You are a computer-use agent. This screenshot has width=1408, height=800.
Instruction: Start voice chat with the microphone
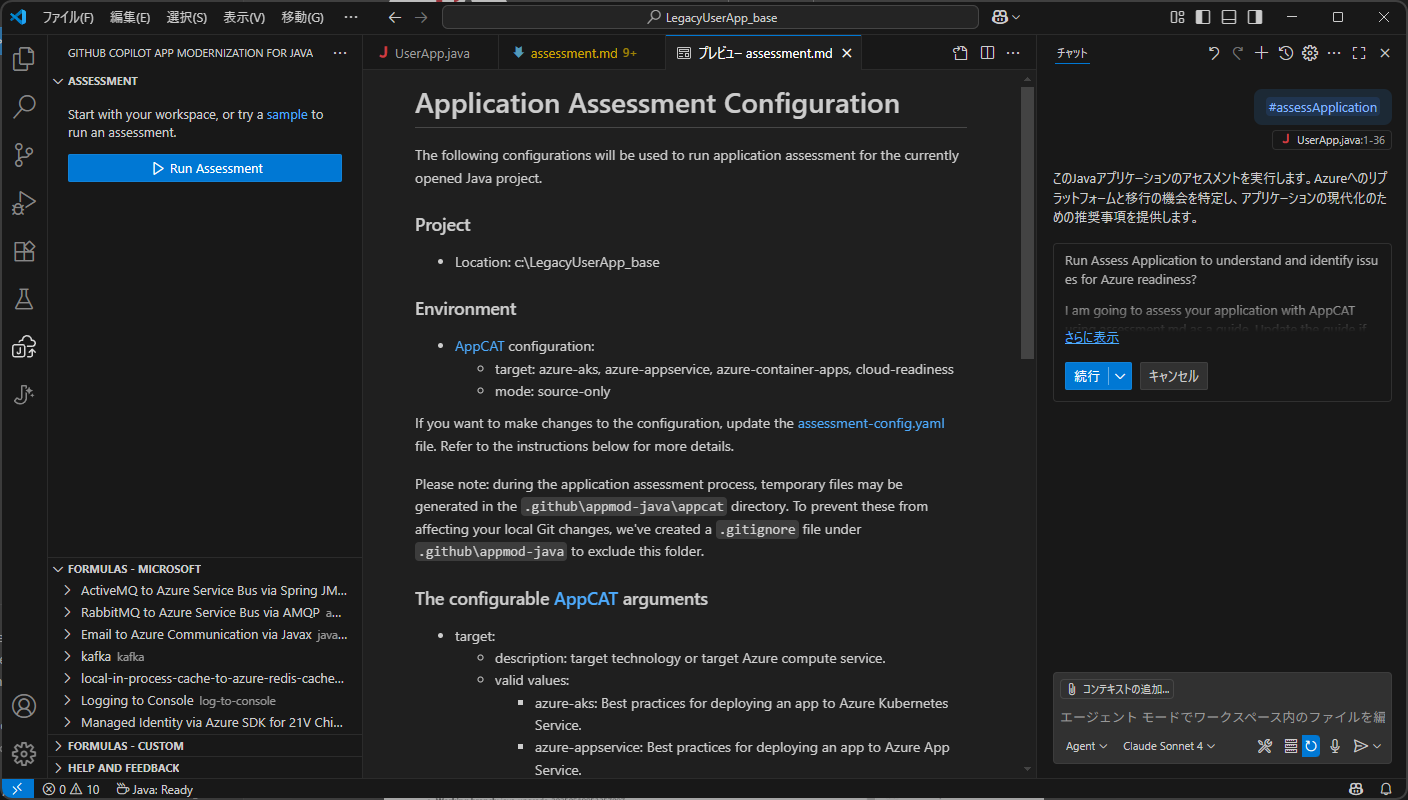[x=1335, y=746]
